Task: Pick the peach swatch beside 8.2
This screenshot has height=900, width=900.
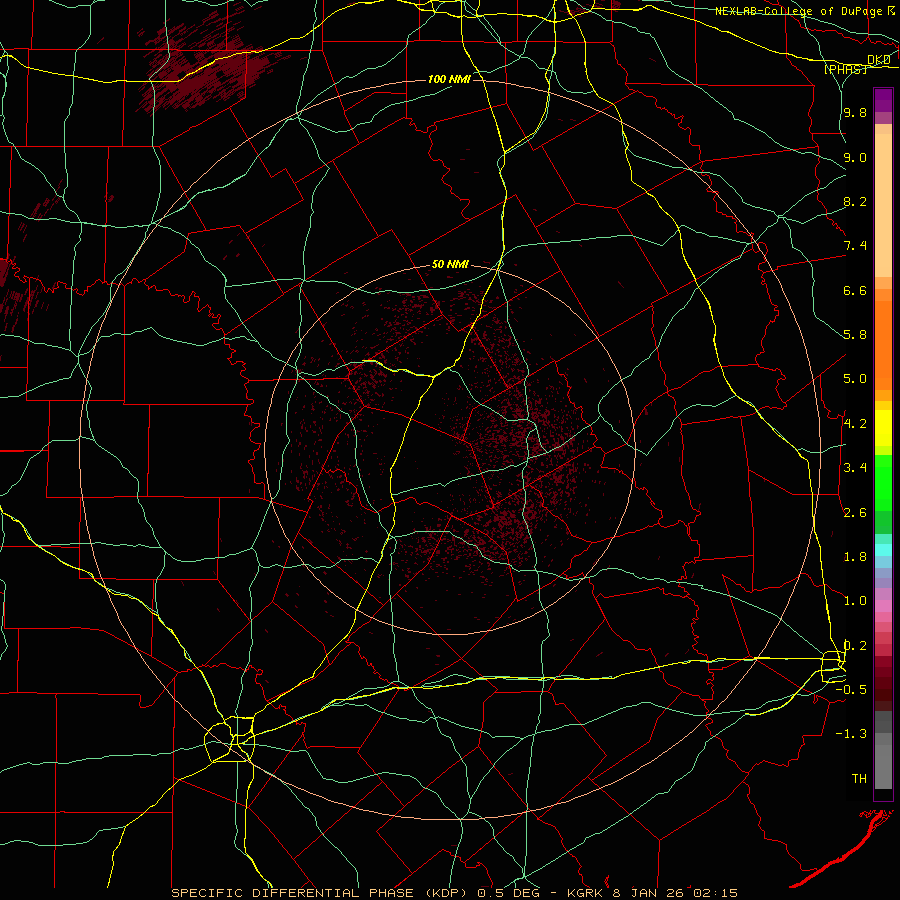Action: coord(883,205)
